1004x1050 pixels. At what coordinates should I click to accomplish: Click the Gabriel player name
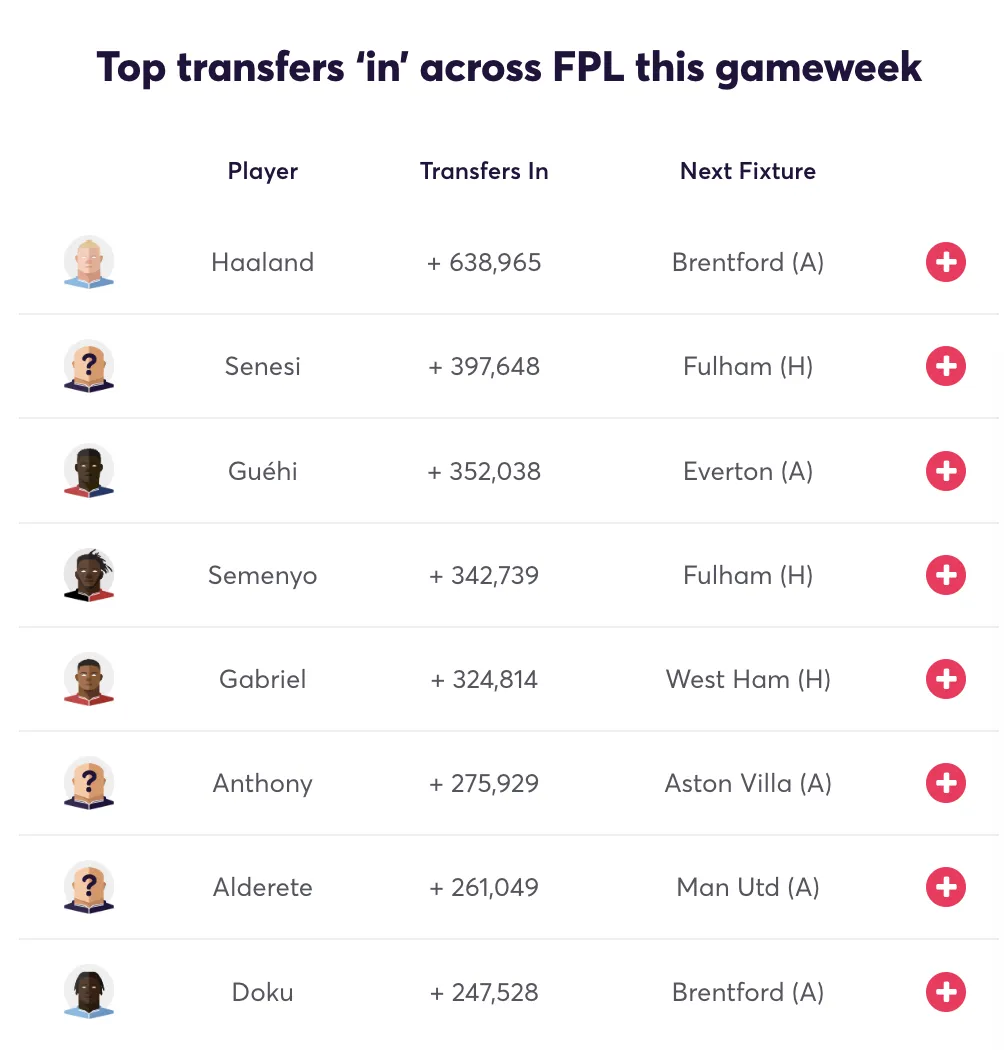coord(263,680)
